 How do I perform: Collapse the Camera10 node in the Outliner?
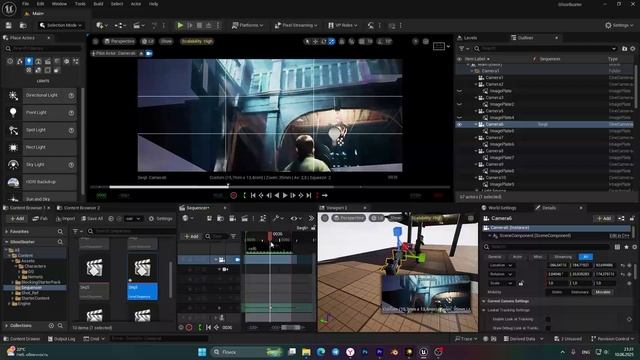pos(476,178)
